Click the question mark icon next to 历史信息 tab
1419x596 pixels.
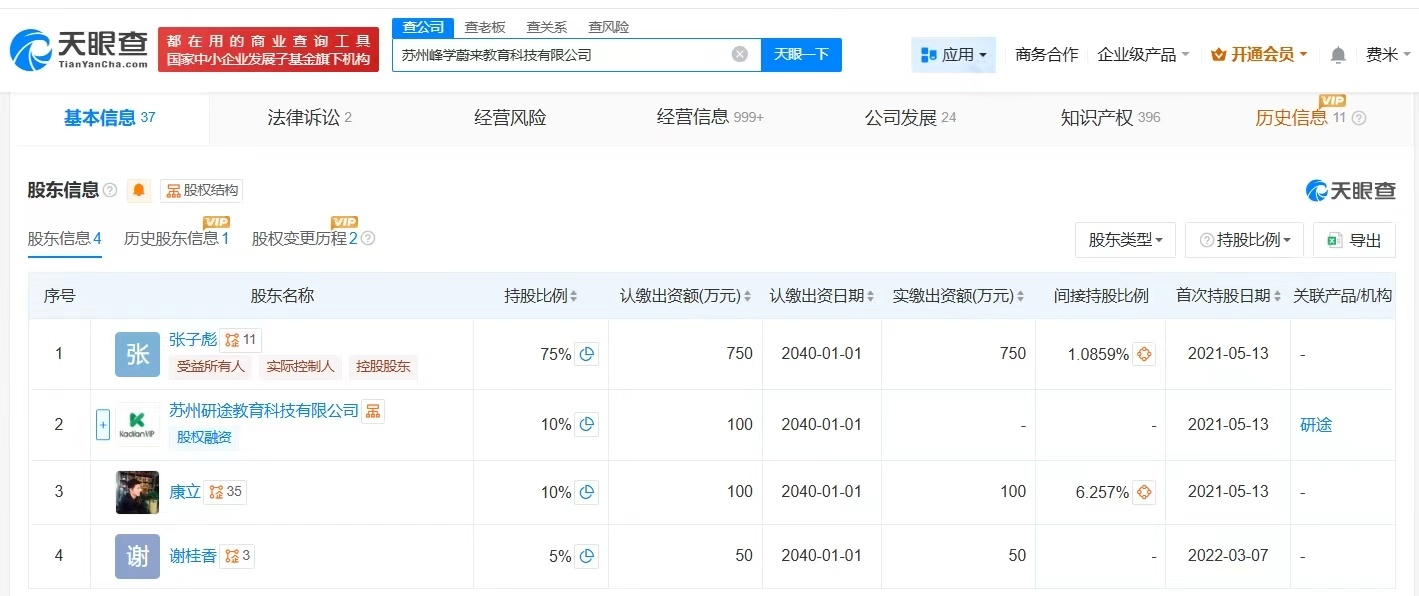(1359, 118)
